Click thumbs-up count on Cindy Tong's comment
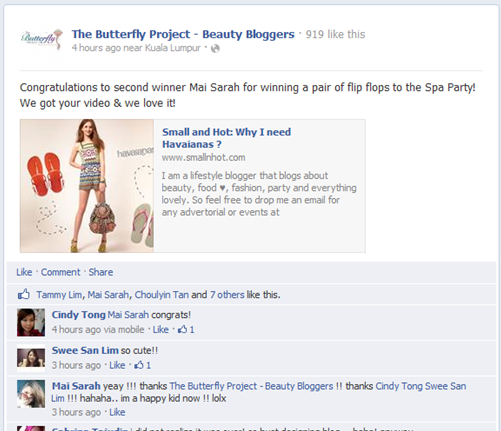This screenshot has width=501, height=431. (x=186, y=330)
